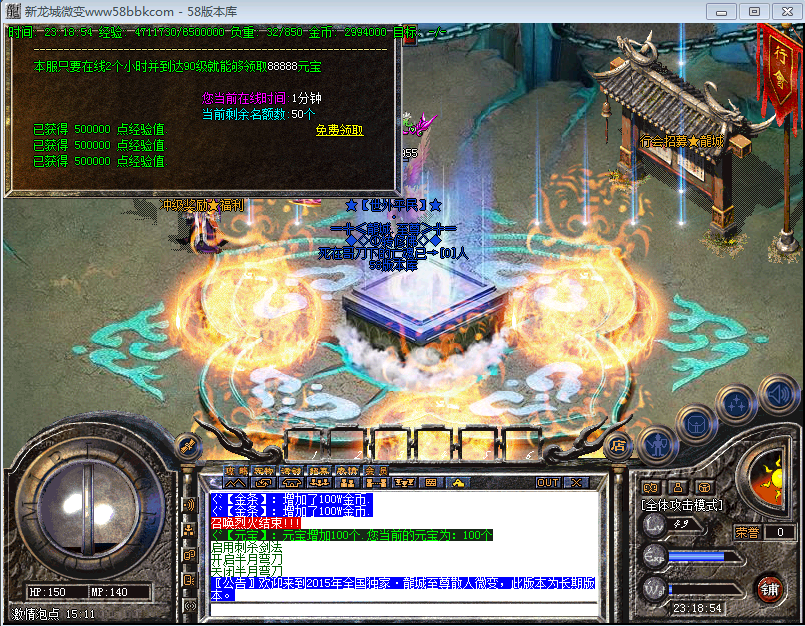
Task: Click the satellite icon beside the hotbar
Action: pos(187,446)
